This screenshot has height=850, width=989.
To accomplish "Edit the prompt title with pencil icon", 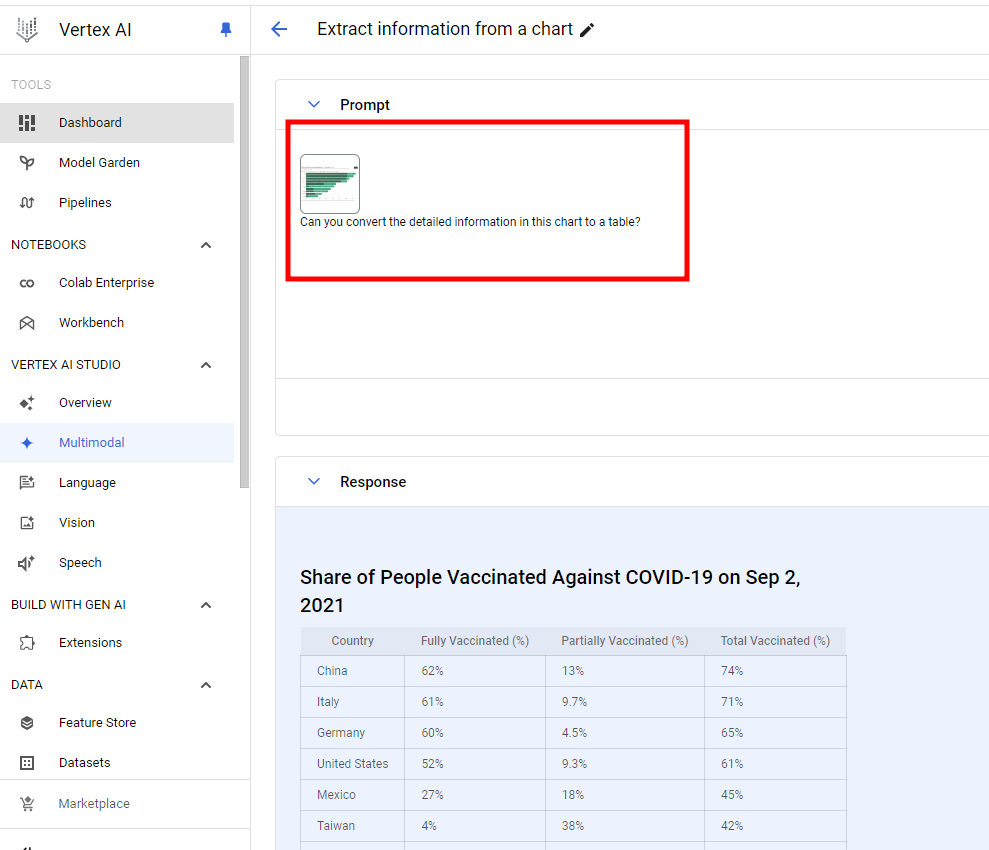I will 587,30.
